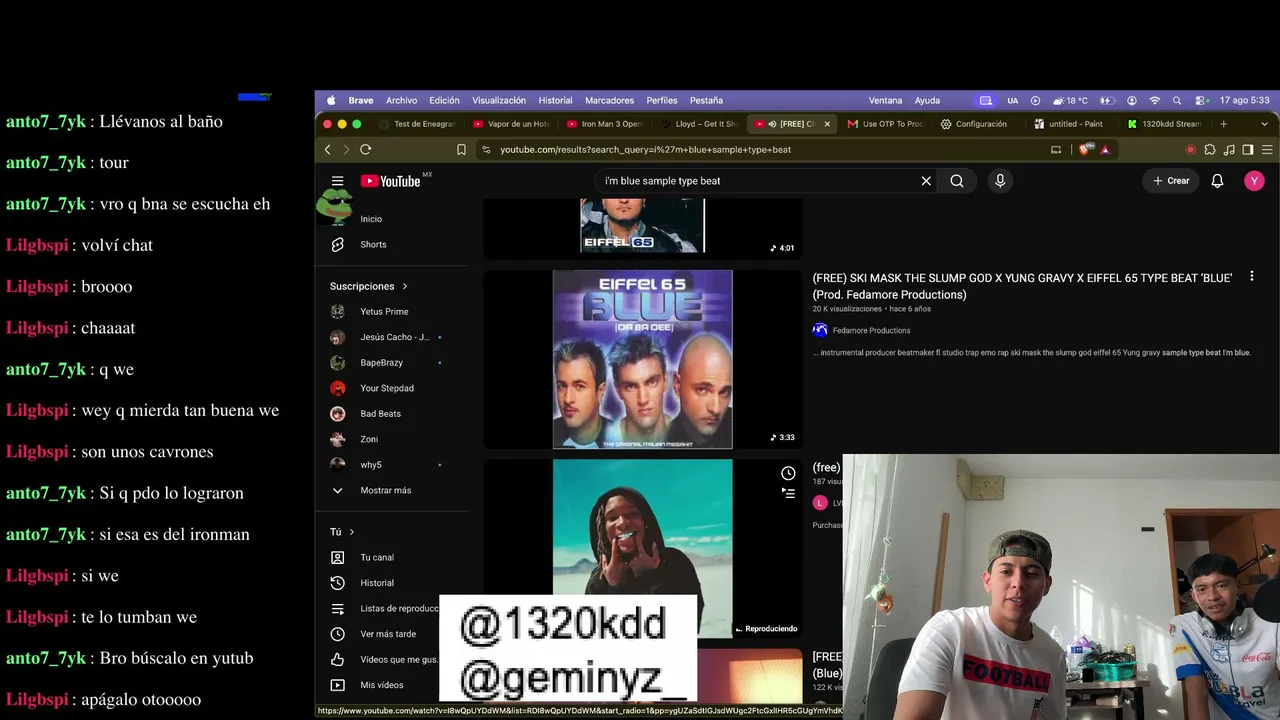The height and width of the screenshot is (720, 1280).
Task: Close the FREE type beat tab
Action: [827, 124]
